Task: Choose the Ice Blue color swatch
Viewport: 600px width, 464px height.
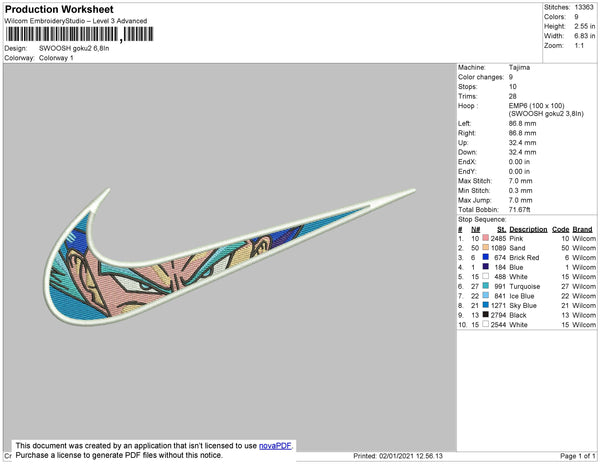Action: tap(486, 295)
